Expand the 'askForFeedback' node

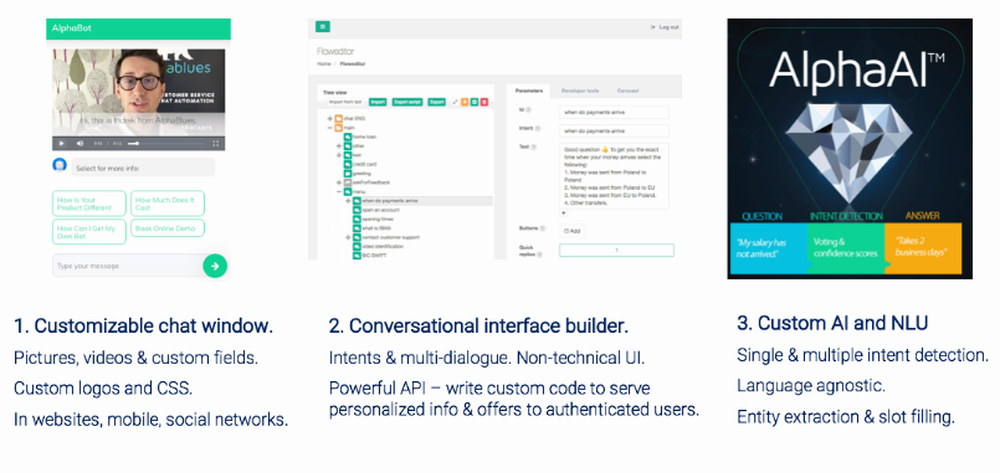click(x=339, y=182)
